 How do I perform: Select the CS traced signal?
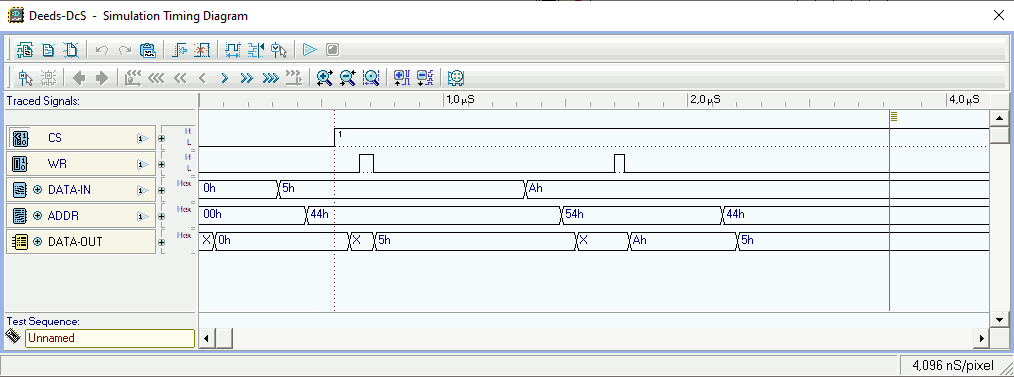pyautogui.click(x=81, y=138)
